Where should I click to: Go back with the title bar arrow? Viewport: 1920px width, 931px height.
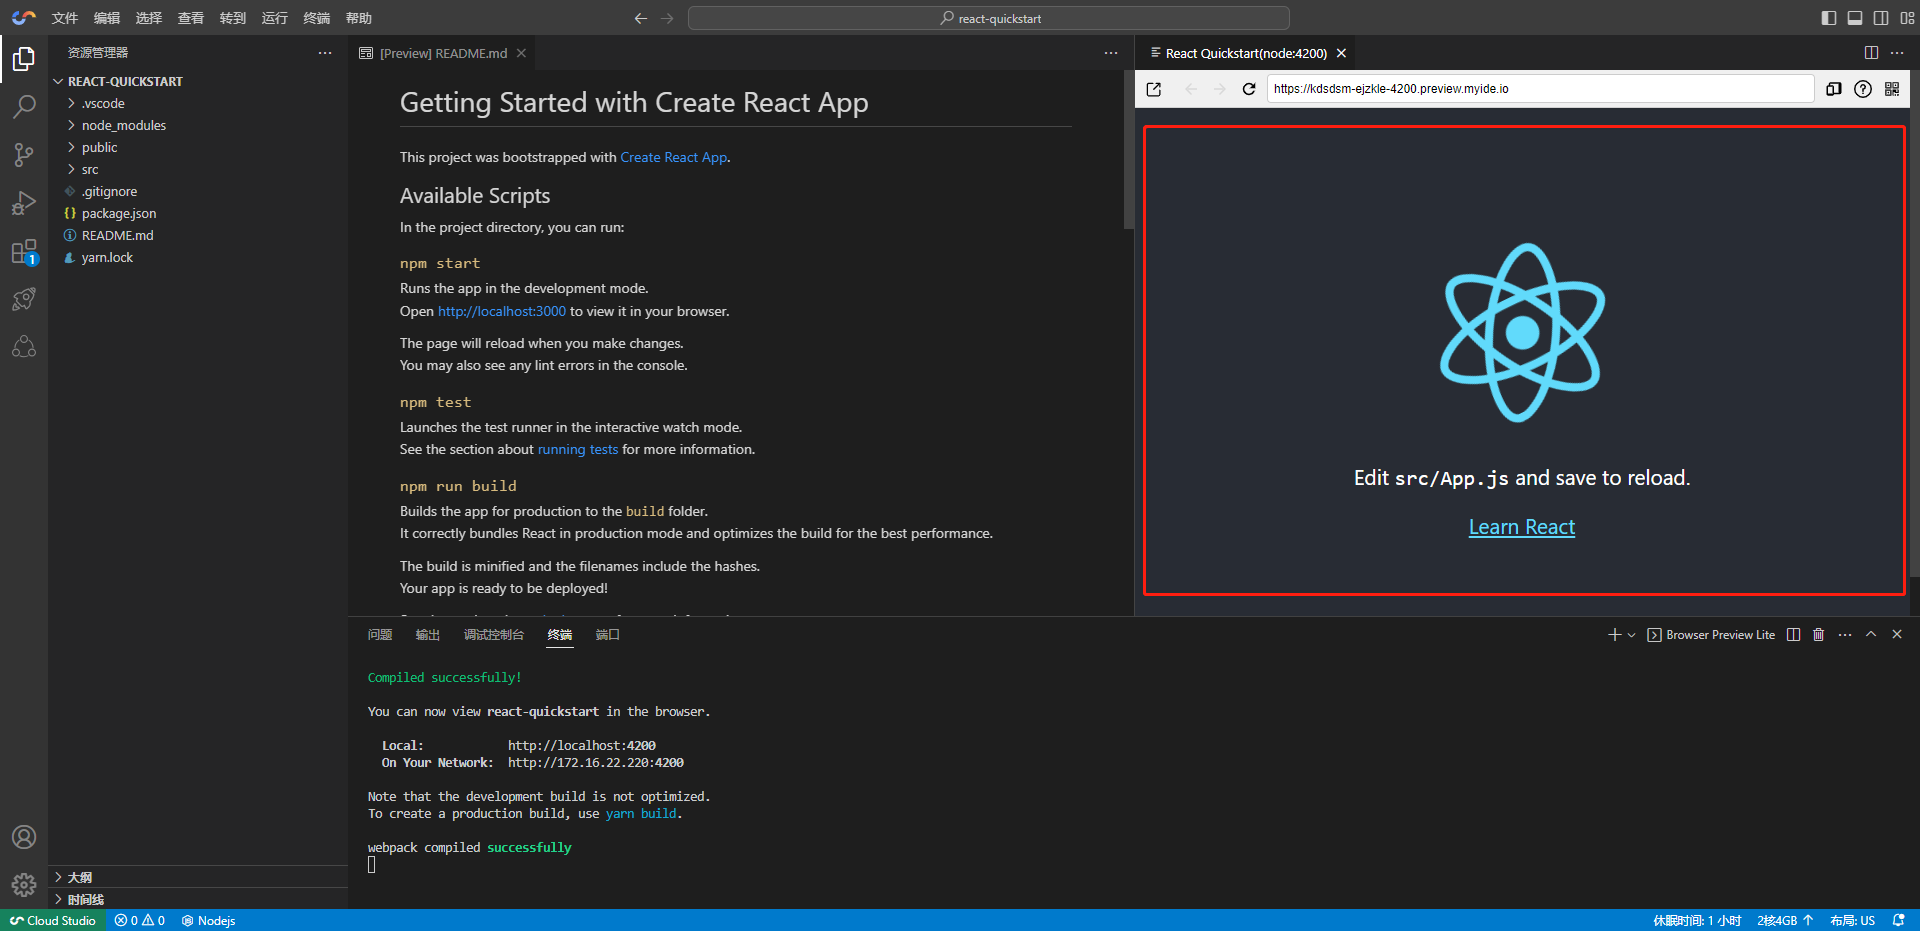coord(641,18)
